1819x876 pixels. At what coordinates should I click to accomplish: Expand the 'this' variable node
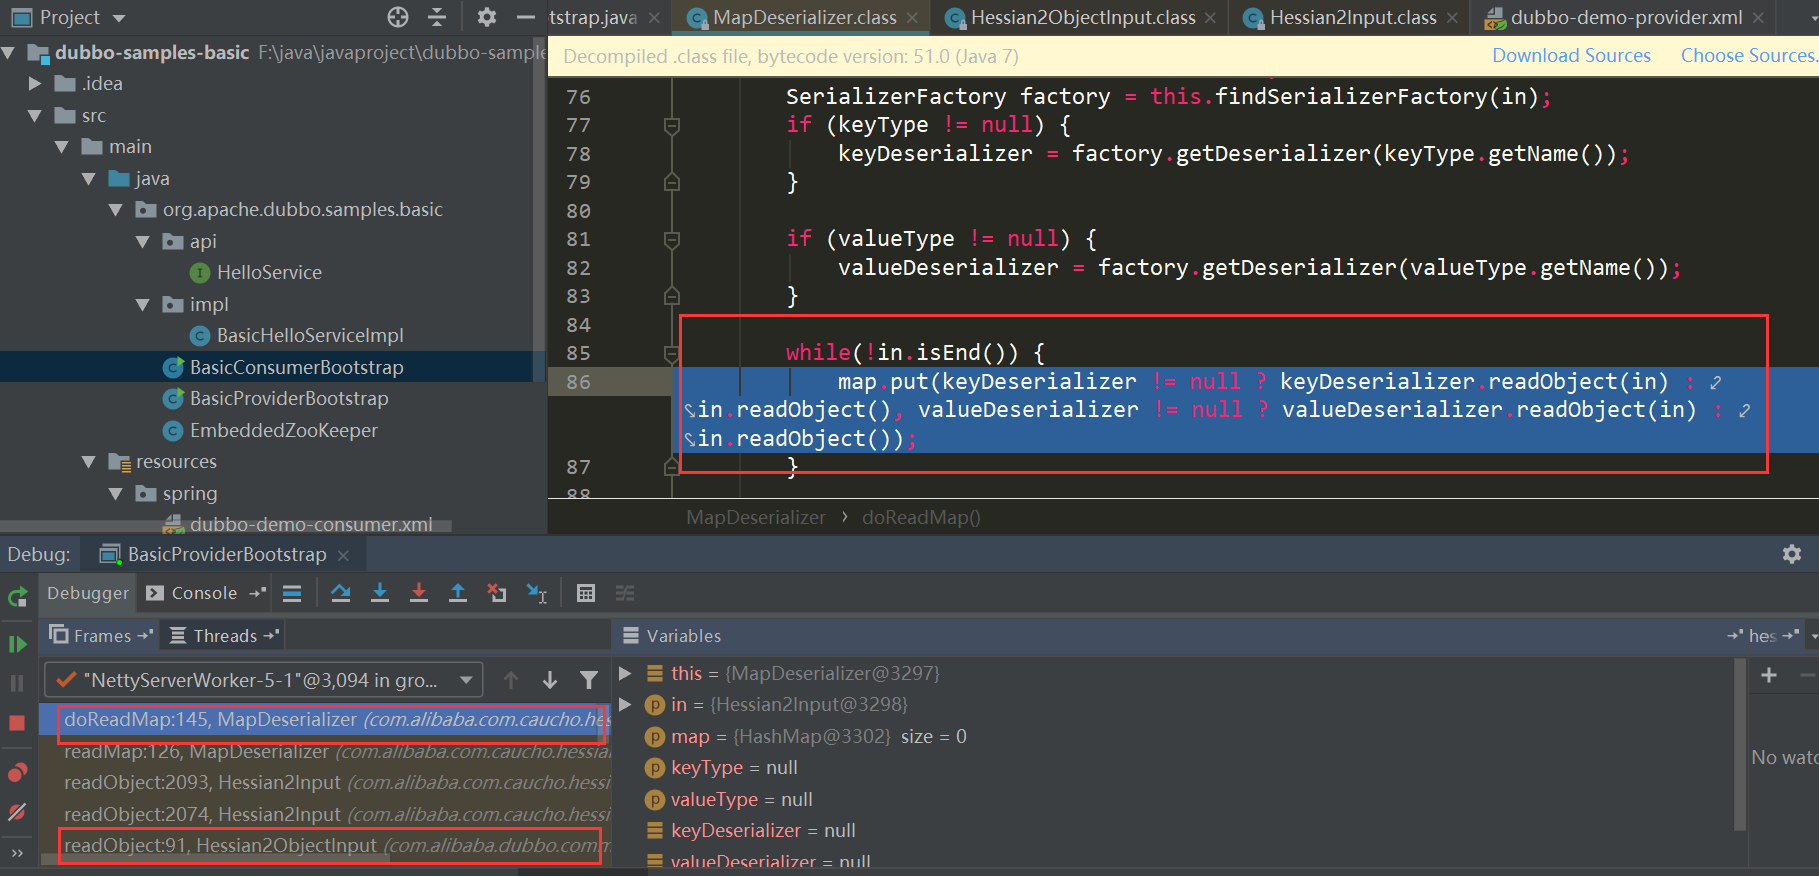point(625,673)
